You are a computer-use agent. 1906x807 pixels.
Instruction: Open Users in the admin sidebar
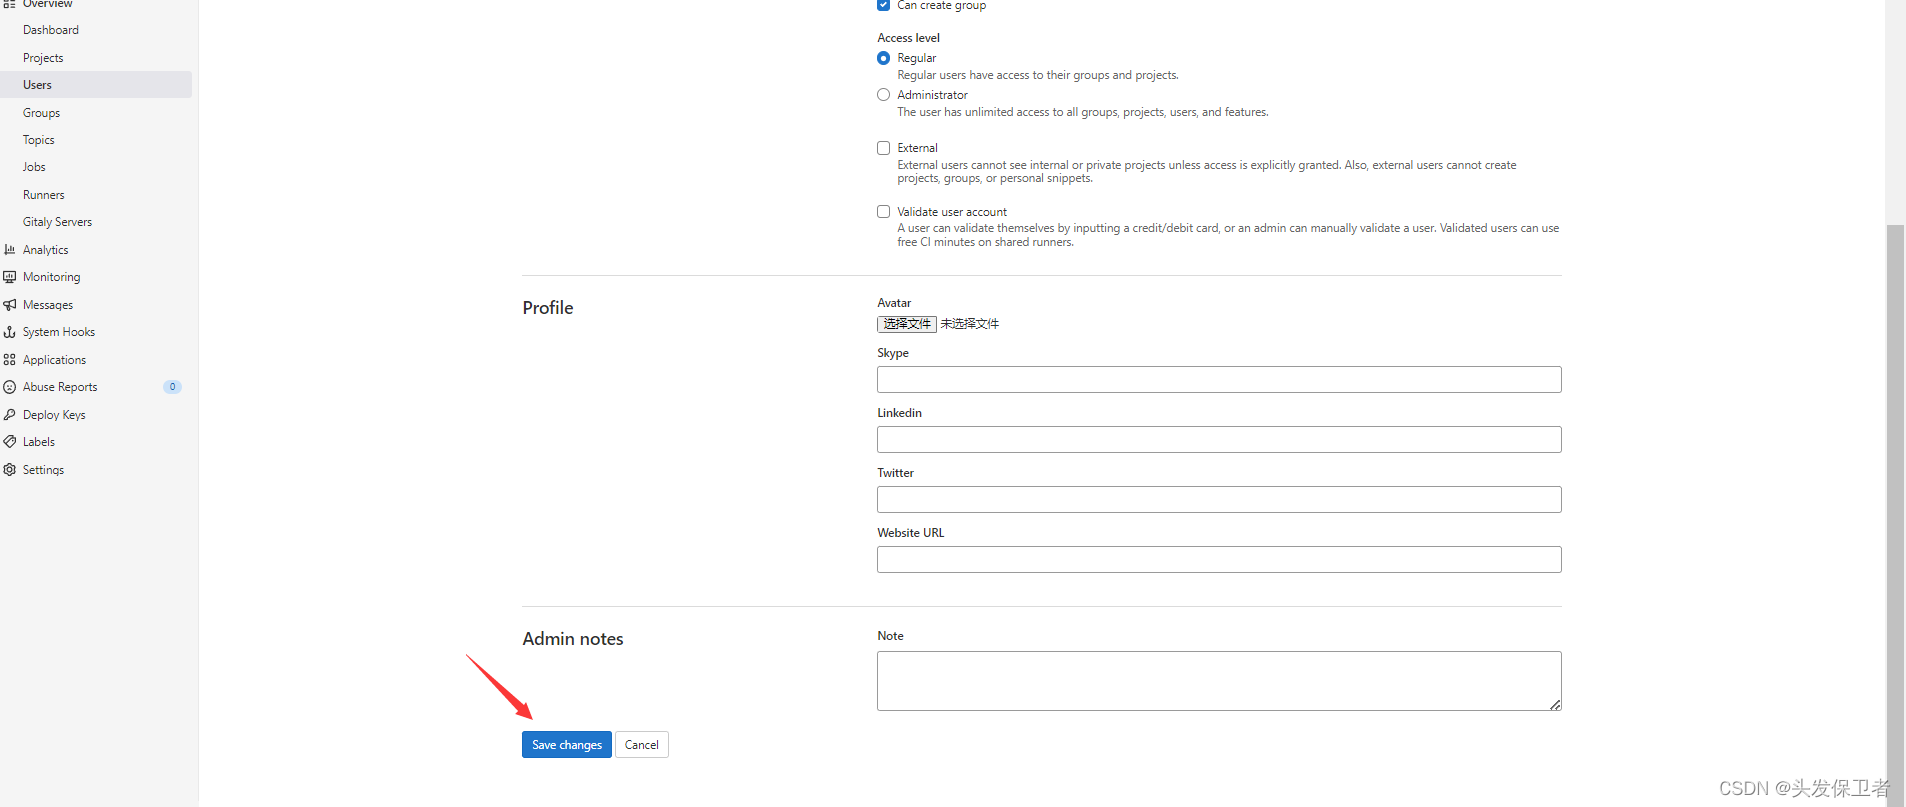(x=96, y=85)
